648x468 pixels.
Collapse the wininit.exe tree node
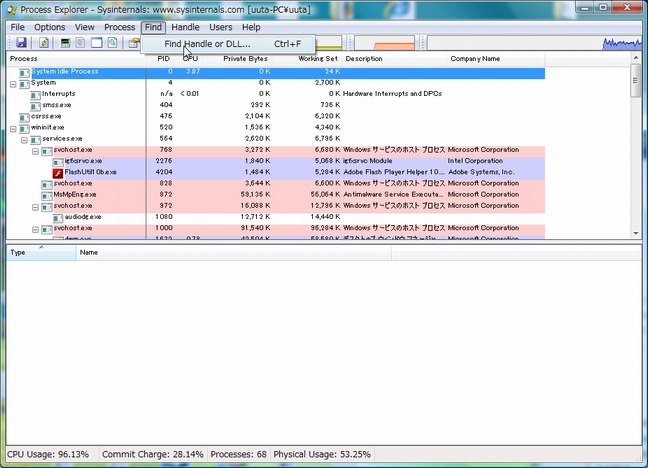coord(13,129)
